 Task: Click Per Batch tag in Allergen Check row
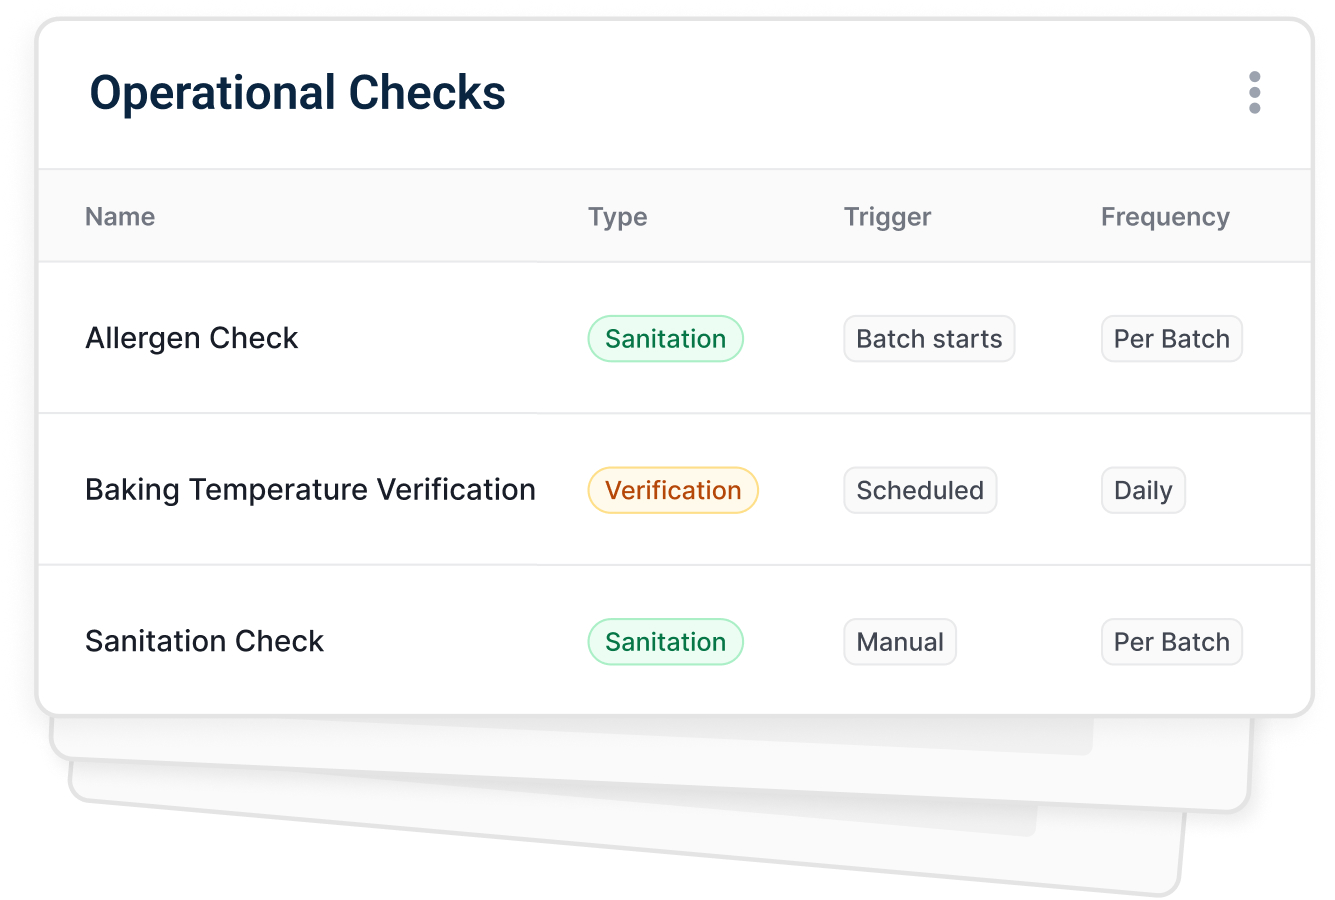pos(1172,339)
